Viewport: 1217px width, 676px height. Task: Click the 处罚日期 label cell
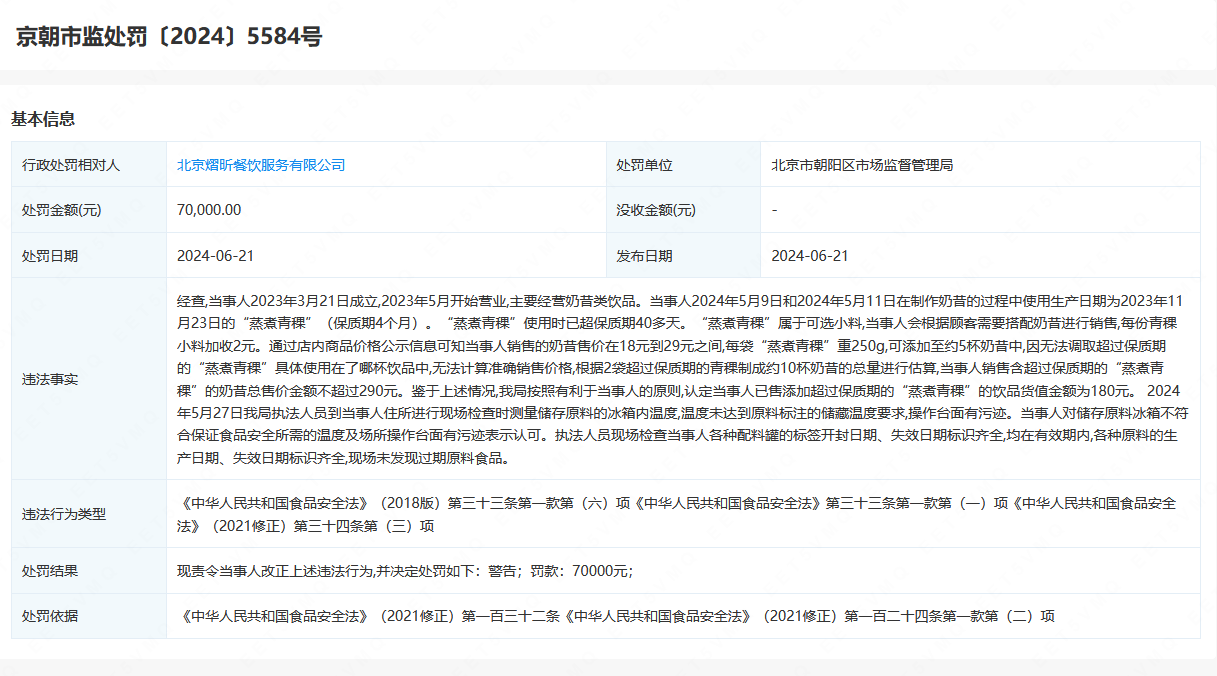point(88,255)
